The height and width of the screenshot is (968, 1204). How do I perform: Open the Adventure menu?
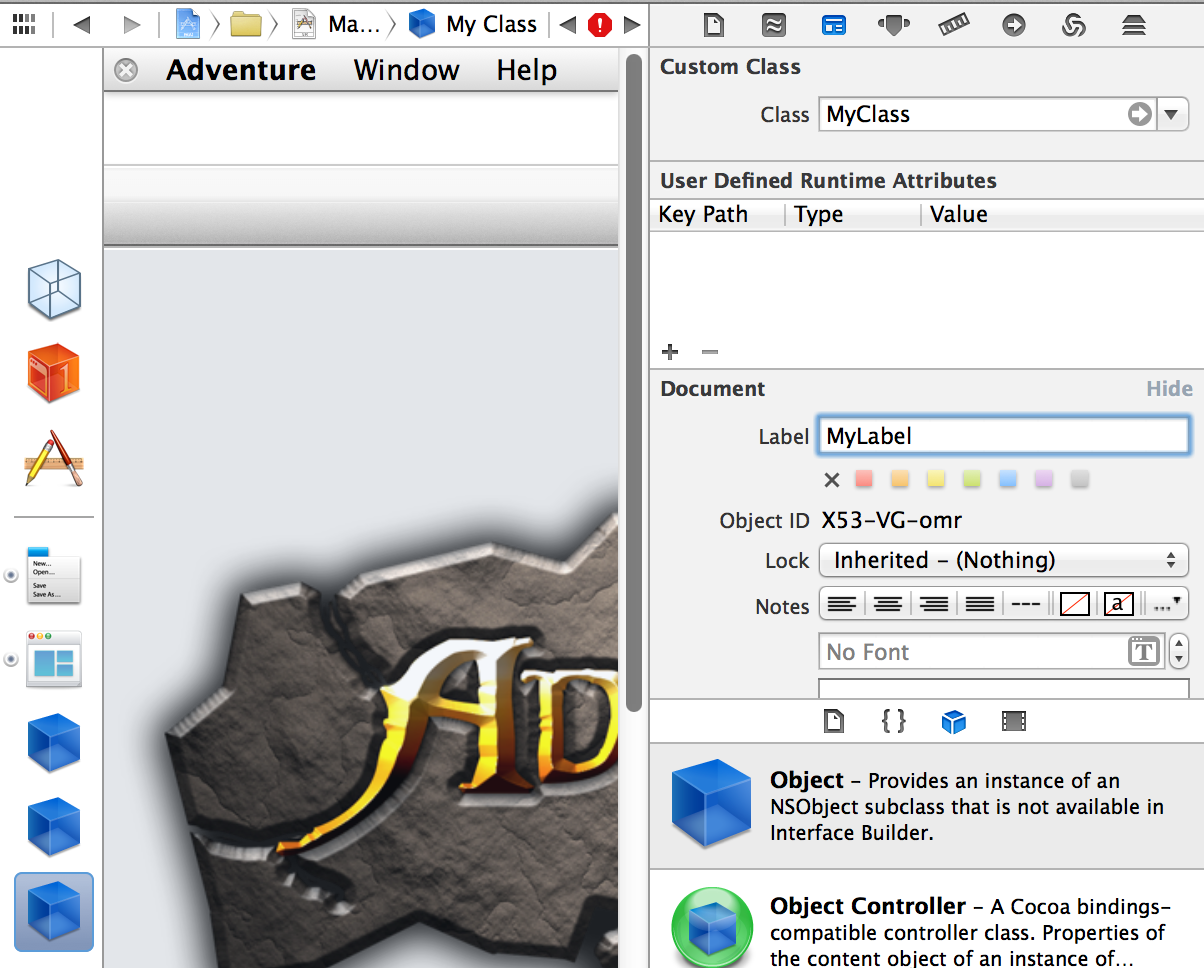point(241,70)
